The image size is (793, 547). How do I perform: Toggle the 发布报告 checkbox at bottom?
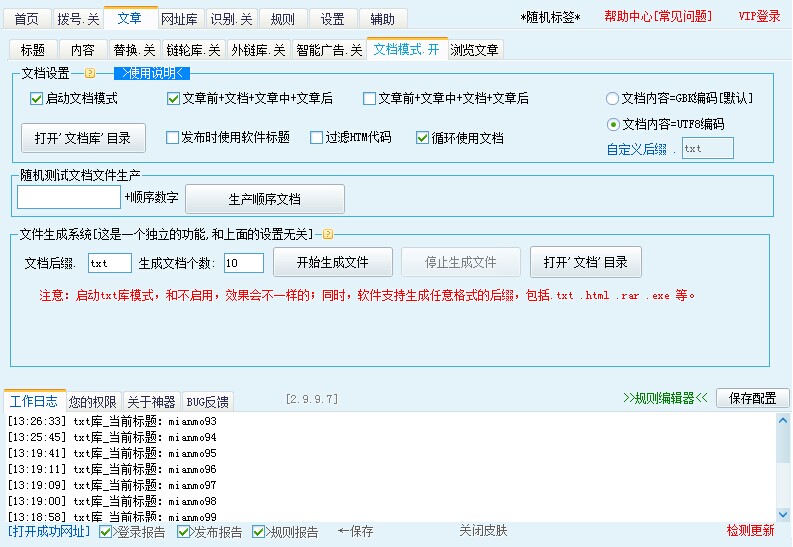pos(184,532)
